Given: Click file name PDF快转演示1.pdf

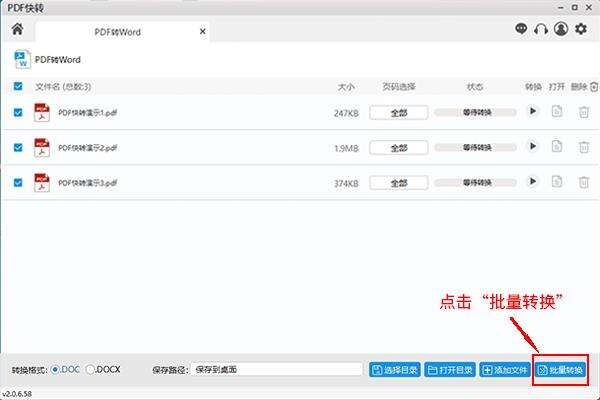Looking at the screenshot, I should click(88, 113).
